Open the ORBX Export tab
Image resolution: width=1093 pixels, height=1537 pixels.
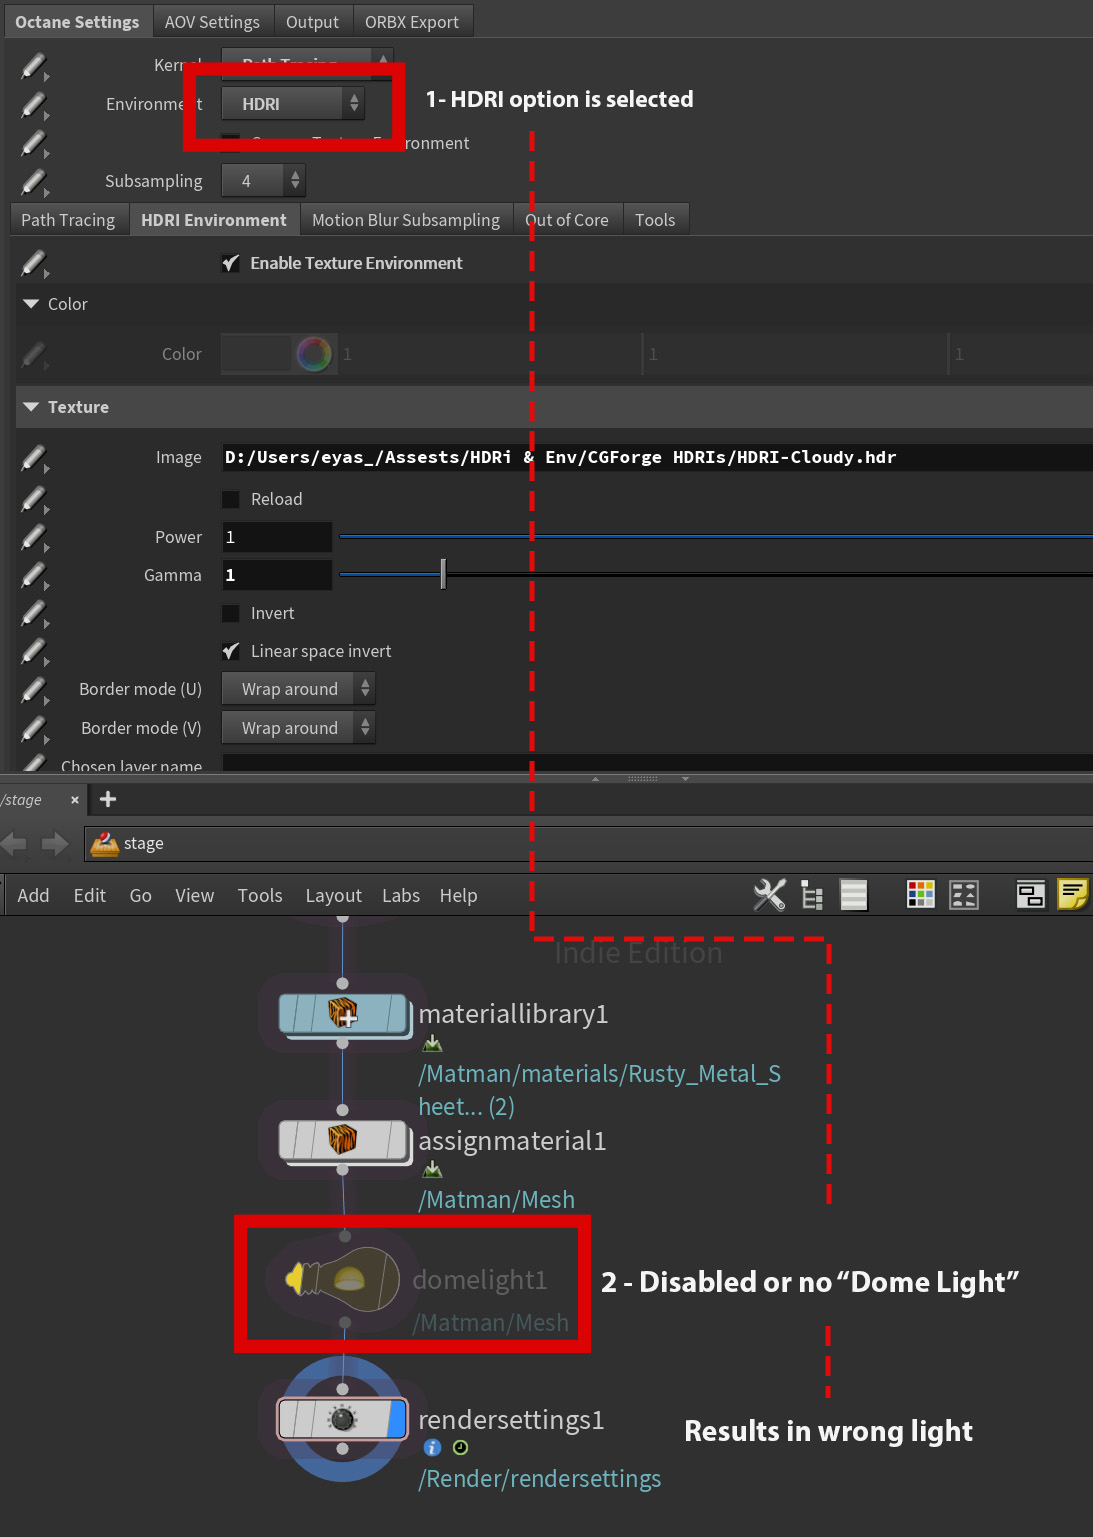coord(412,22)
